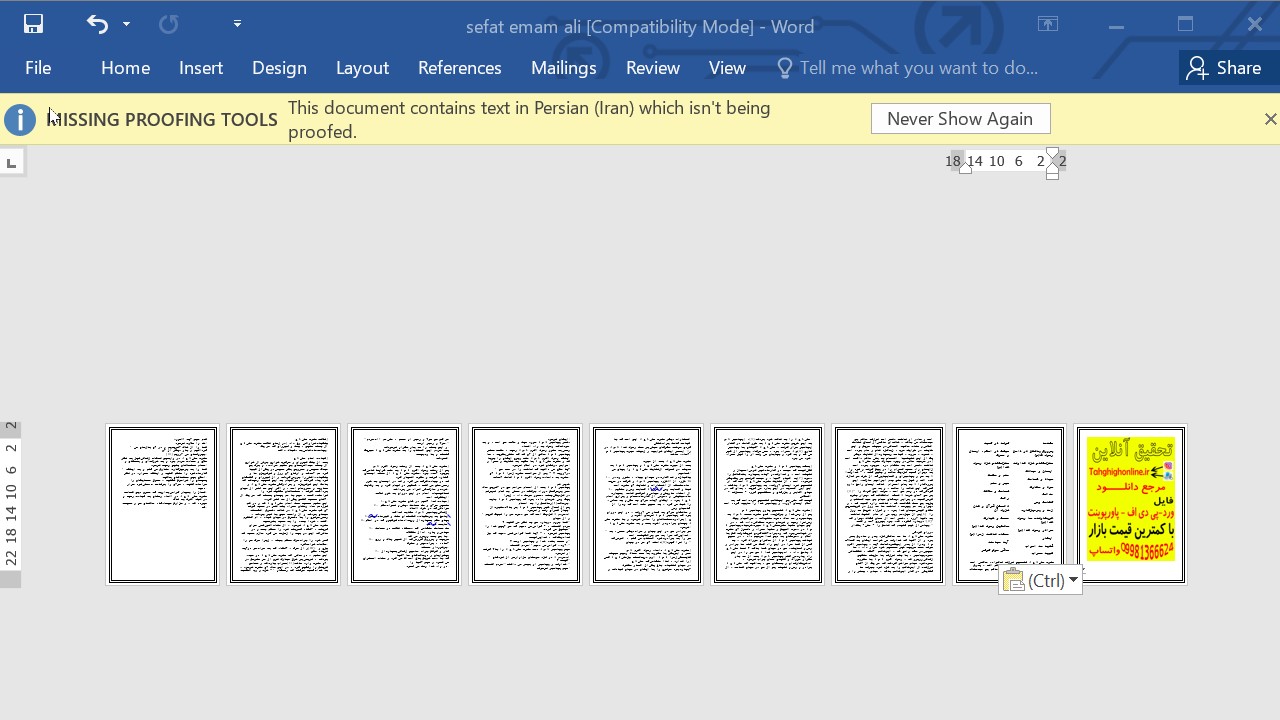The height and width of the screenshot is (720, 1280).
Task: Click the Paste Options clipboard icon
Action: (1014, 581)
